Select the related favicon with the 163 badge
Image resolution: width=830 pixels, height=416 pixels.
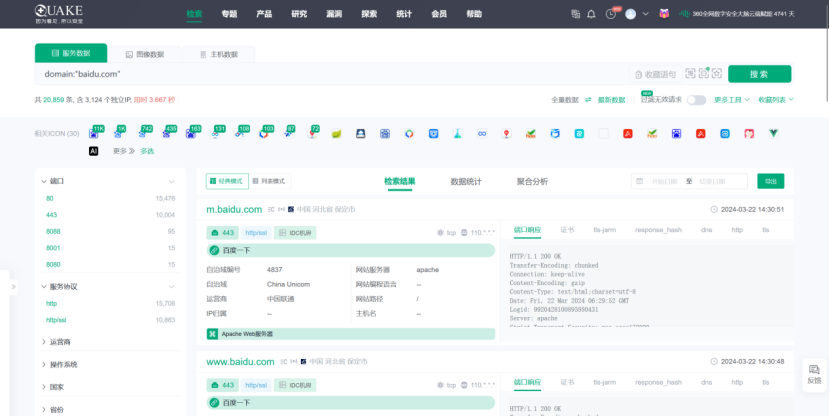pyautogui.click(x=191, y=134)
